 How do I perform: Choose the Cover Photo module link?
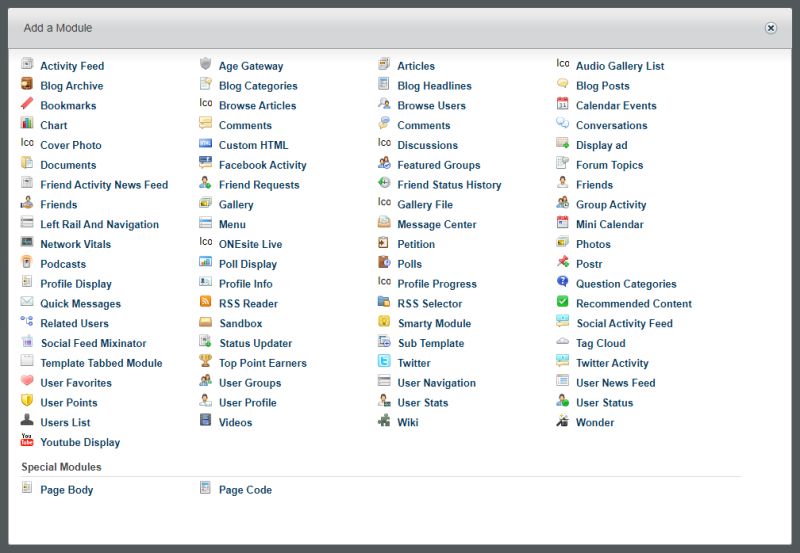tap(71, 145)
